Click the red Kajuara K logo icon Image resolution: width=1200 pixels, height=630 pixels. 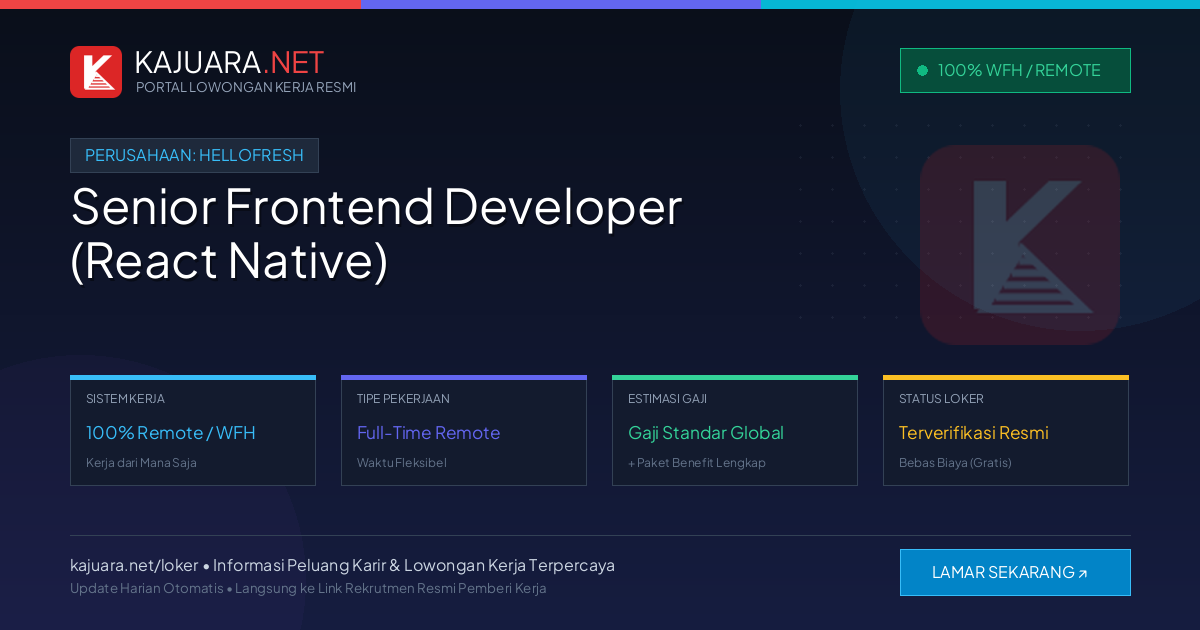coord(96,72)
